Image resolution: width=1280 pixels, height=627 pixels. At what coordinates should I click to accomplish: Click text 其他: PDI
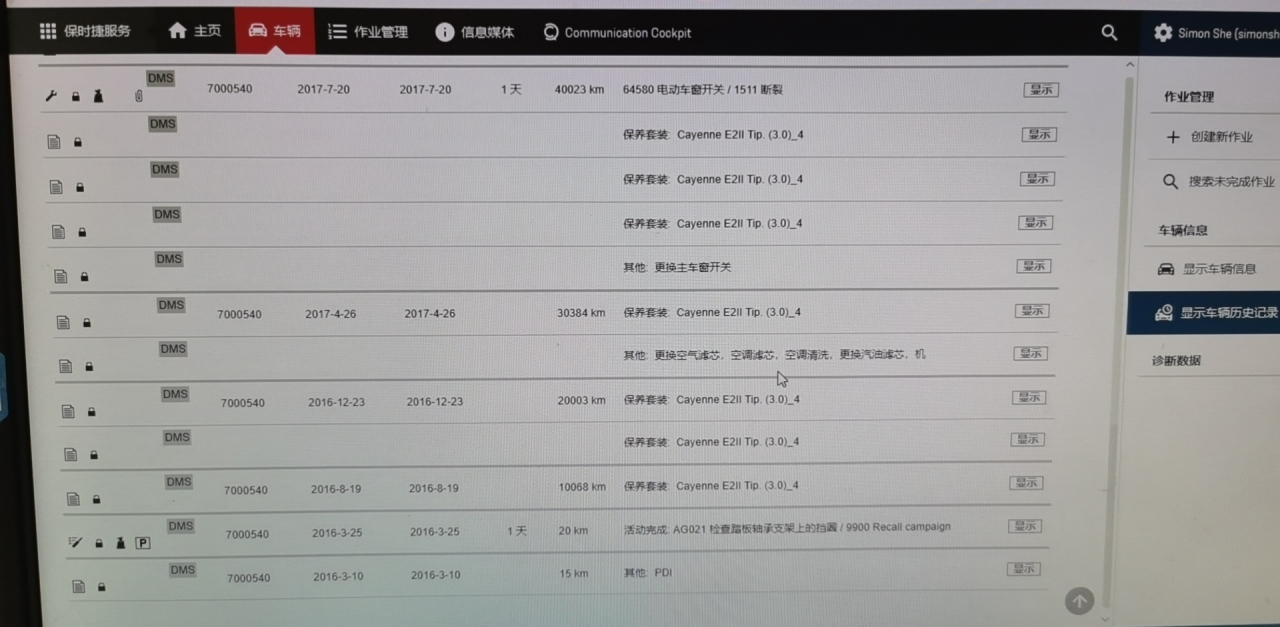(x=648, y=573)
